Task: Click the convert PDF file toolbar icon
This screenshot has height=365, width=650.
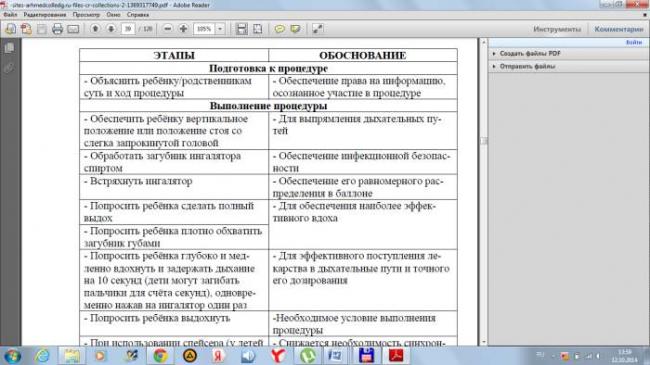Action: point(26,29)
